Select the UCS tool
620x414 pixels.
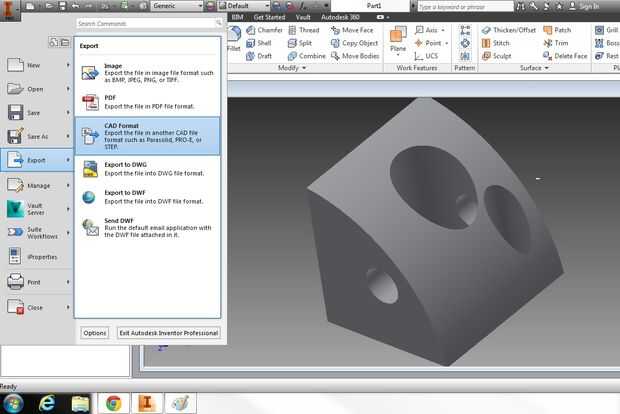click(426, 56)
